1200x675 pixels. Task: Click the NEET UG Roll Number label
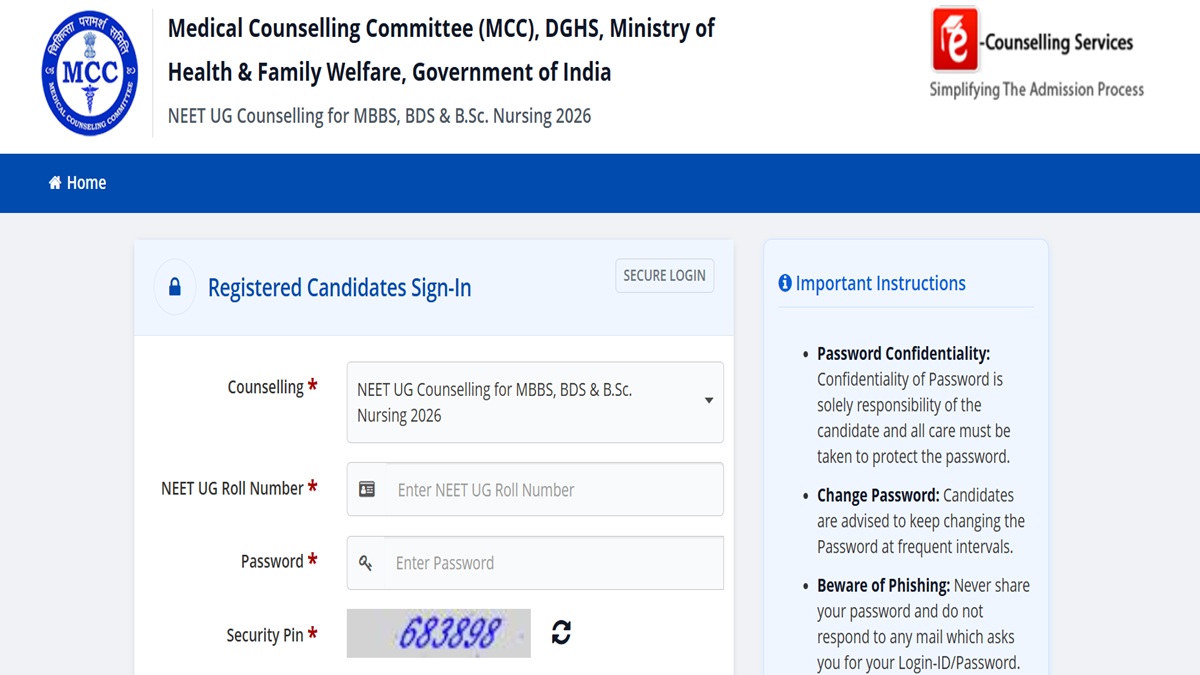[x=232, y=488]
